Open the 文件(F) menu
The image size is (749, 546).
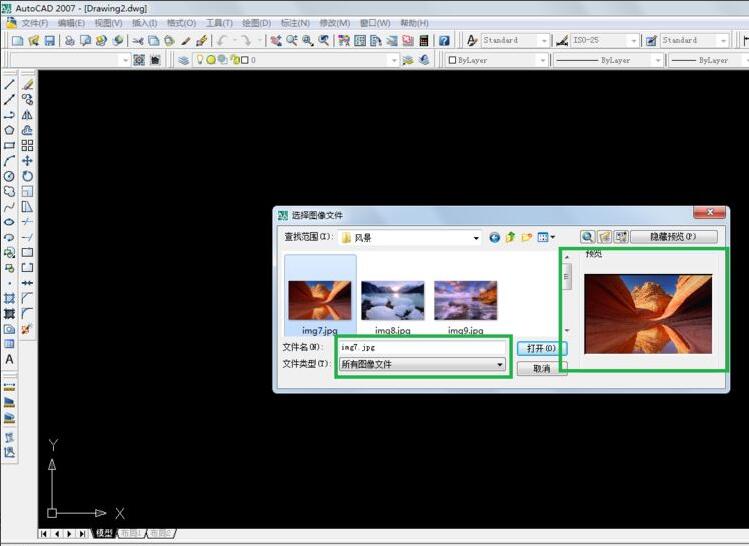[x=34, y=23]
